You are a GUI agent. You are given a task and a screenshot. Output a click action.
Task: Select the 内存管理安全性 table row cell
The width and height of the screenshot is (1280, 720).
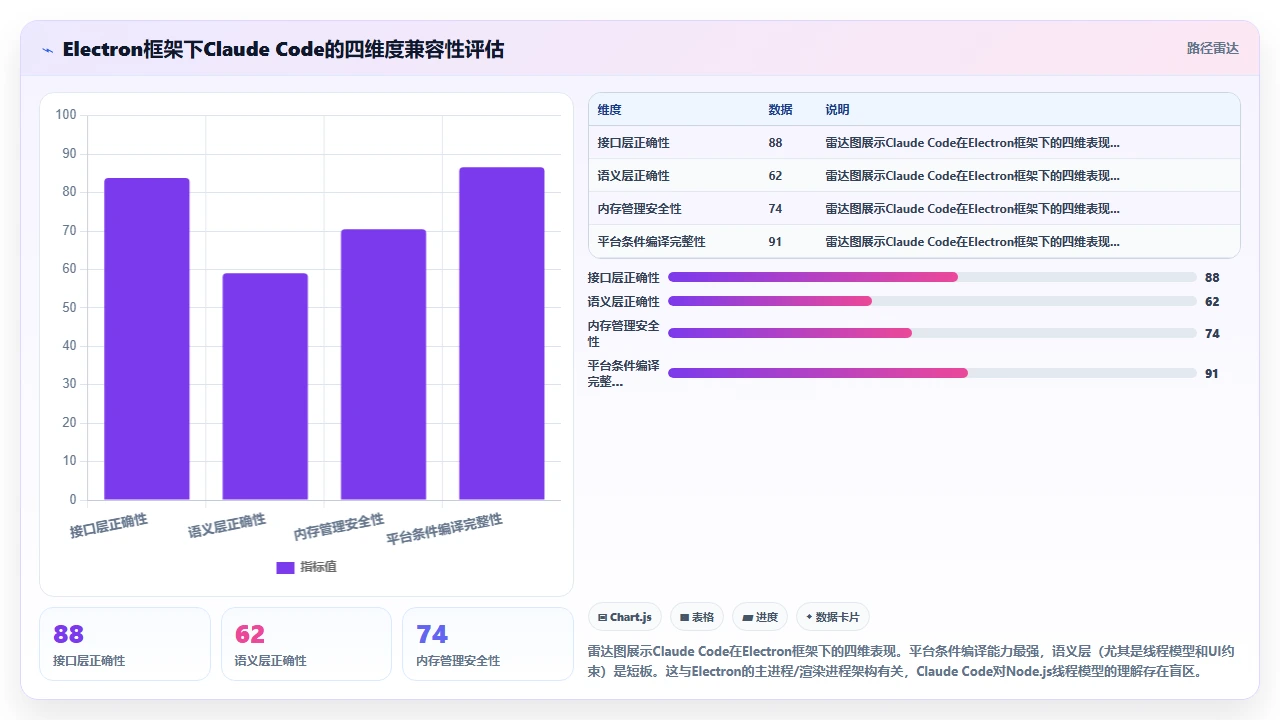tap(639, 209)
